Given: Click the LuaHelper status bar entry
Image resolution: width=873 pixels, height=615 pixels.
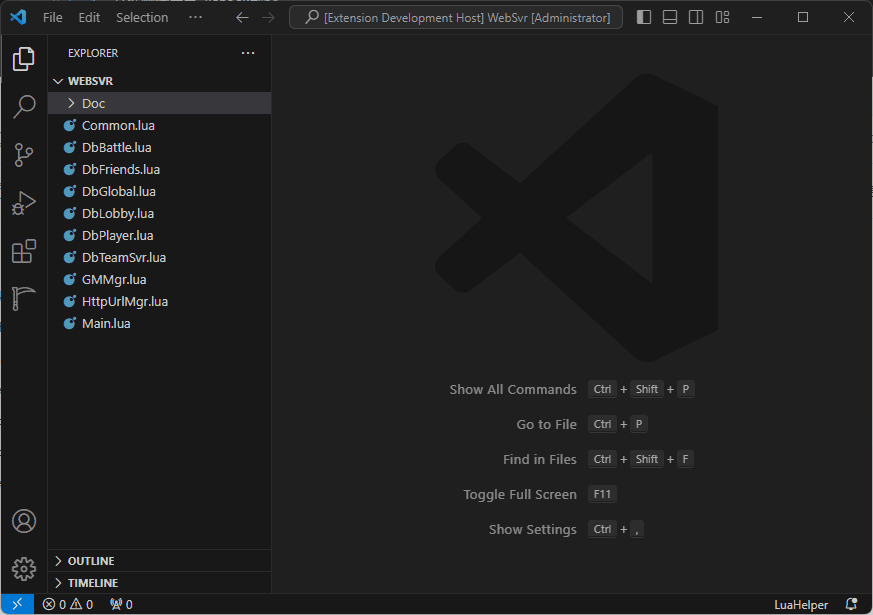Looking at the screenshot, I should [x=801, y=605].
